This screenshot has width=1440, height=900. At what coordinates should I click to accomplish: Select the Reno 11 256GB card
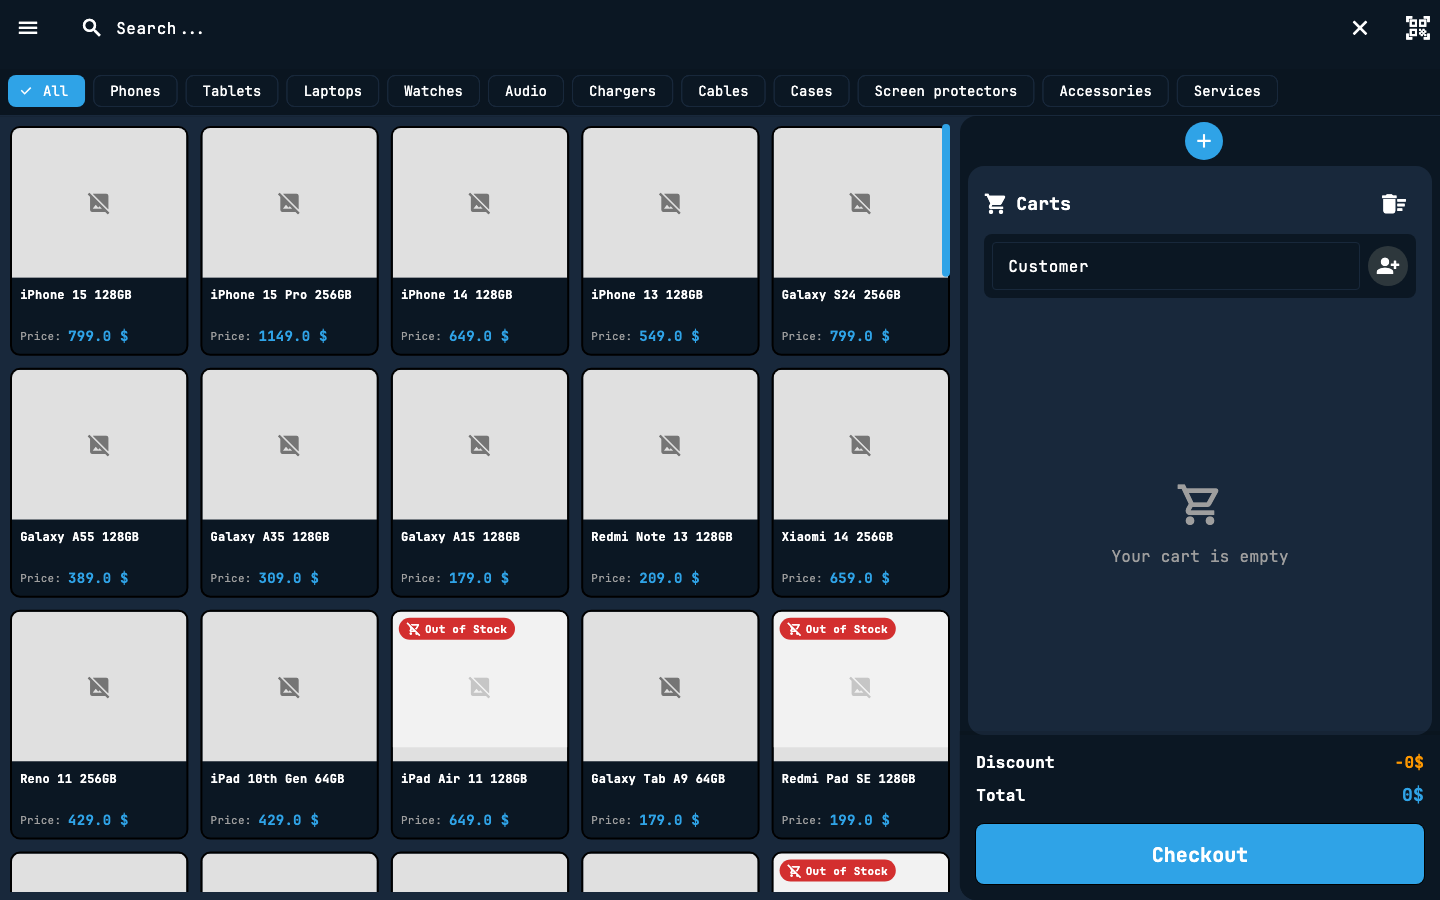99,725
